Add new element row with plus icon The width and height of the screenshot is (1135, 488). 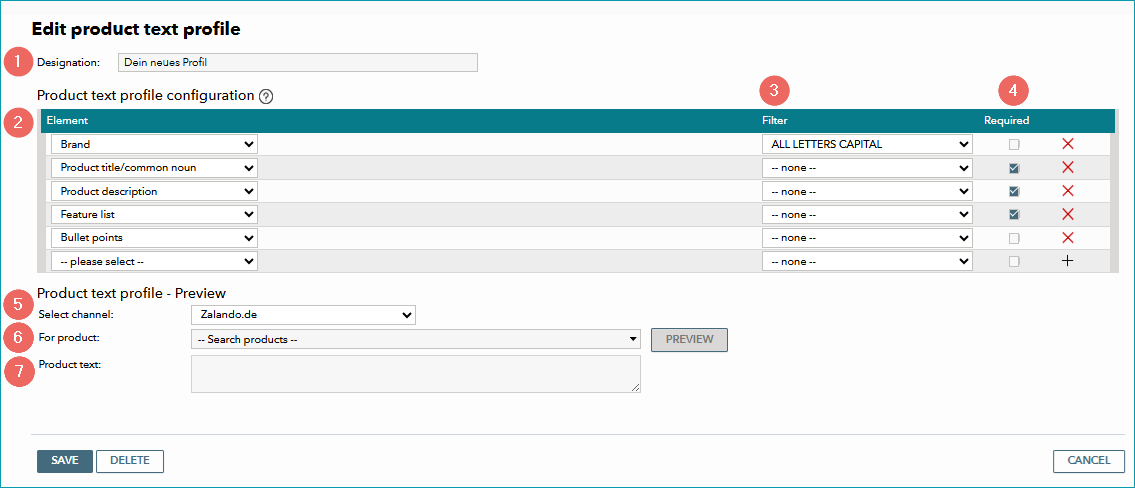point(1067,261)
